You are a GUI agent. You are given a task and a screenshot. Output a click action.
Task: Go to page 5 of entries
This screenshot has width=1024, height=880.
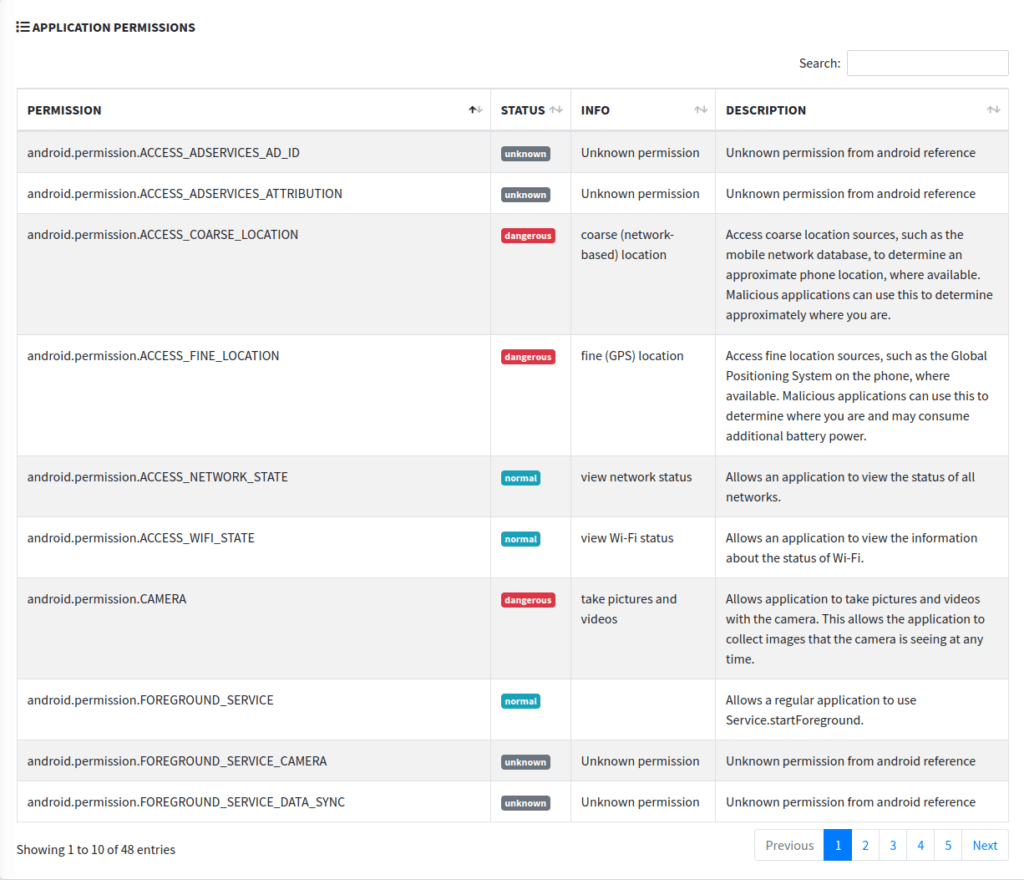(948, 845)
